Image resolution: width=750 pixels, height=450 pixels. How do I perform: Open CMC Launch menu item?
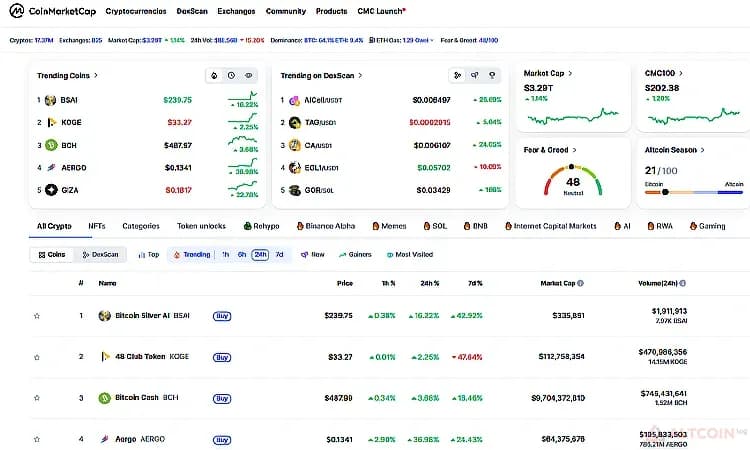(x=381, y=11)
